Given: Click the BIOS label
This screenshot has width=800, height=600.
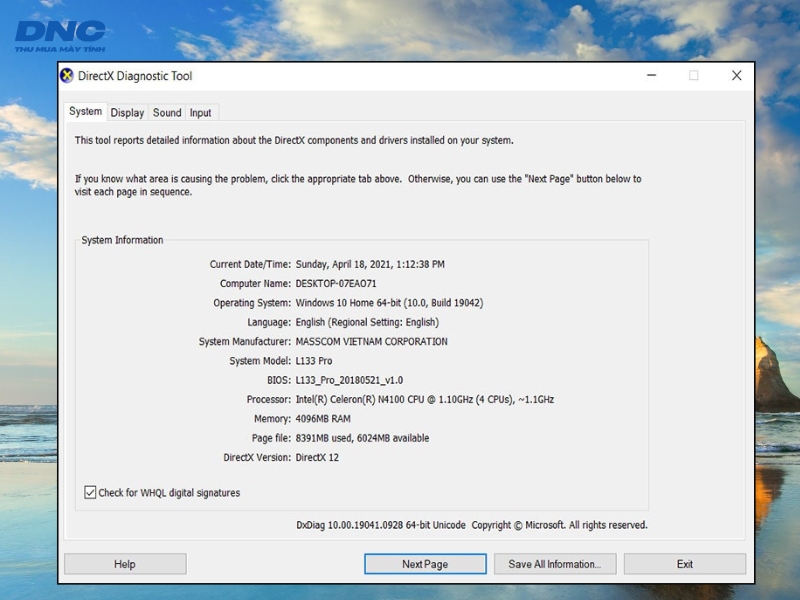Looking at the screenshot, I should (279, 381).
